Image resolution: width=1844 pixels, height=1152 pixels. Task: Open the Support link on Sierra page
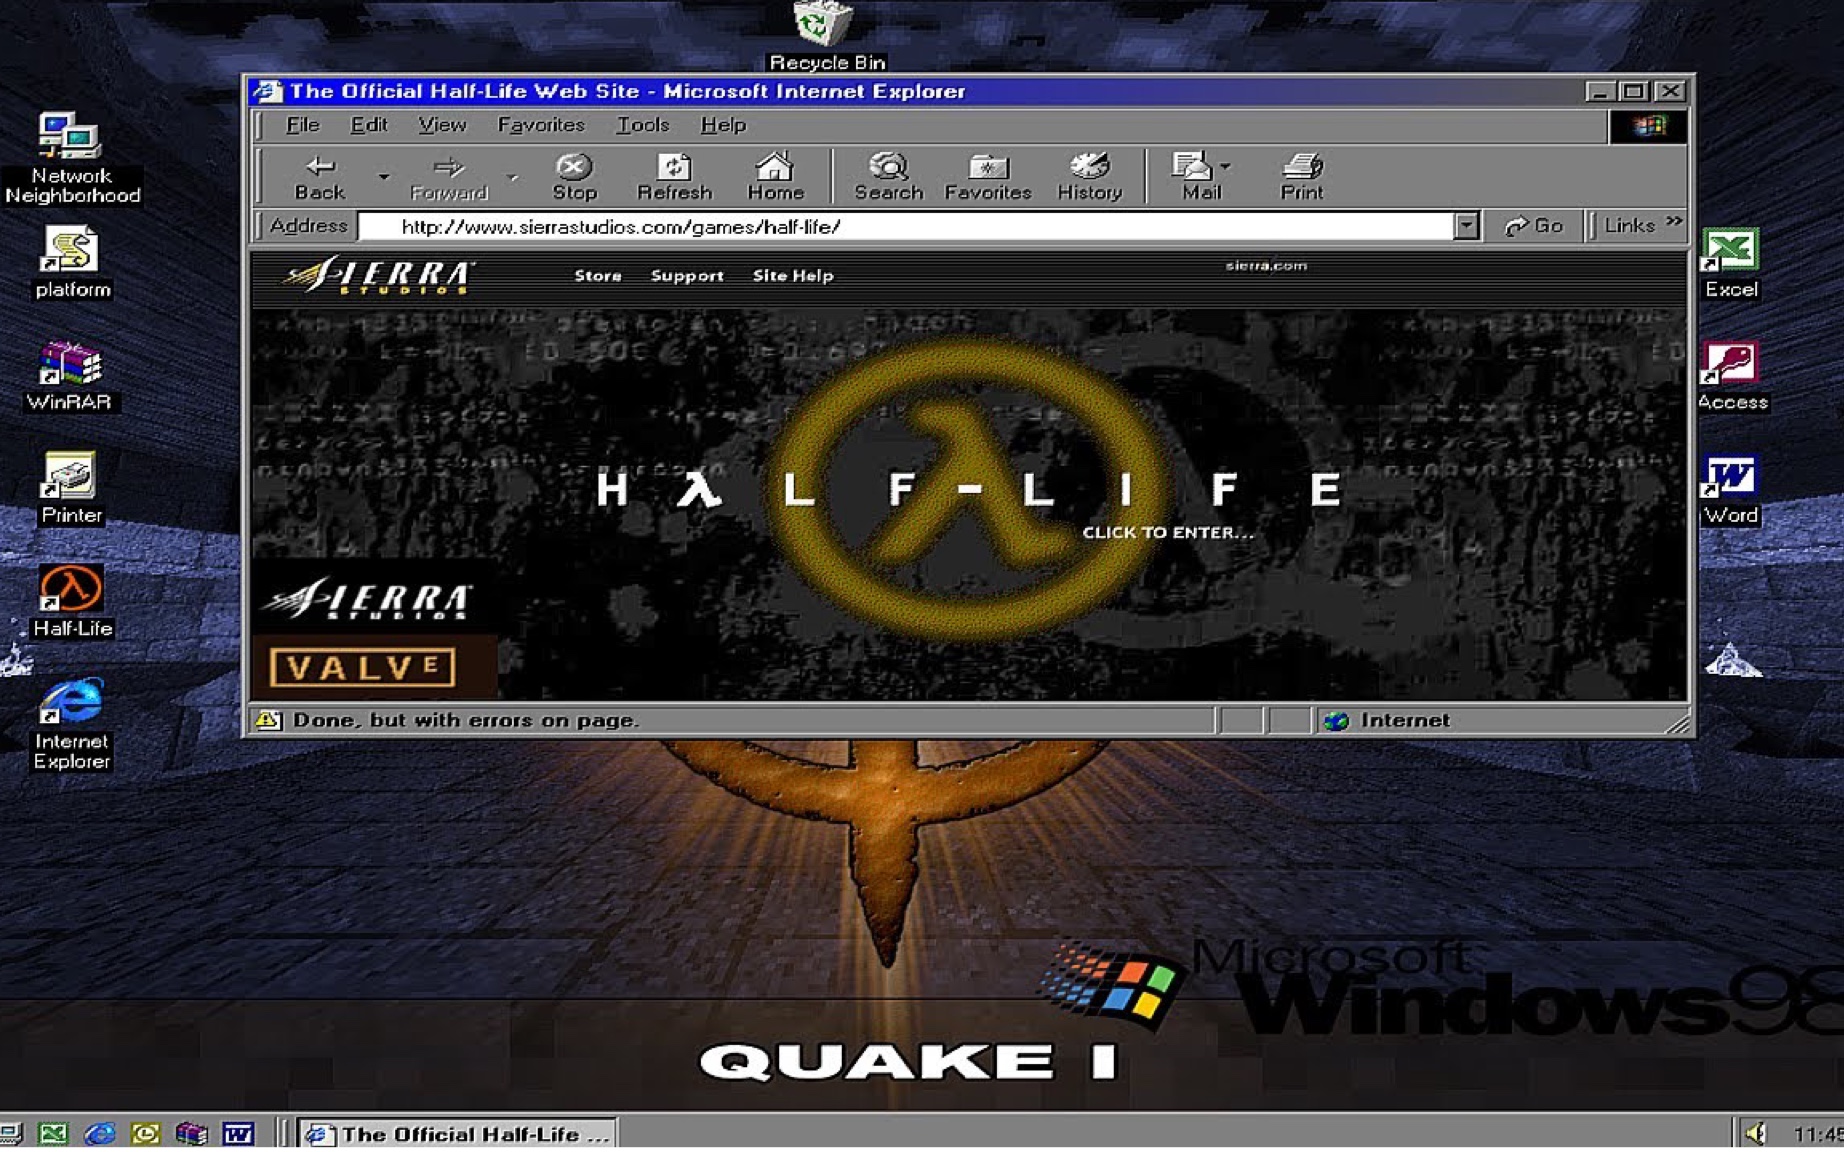tap(687, 276)
